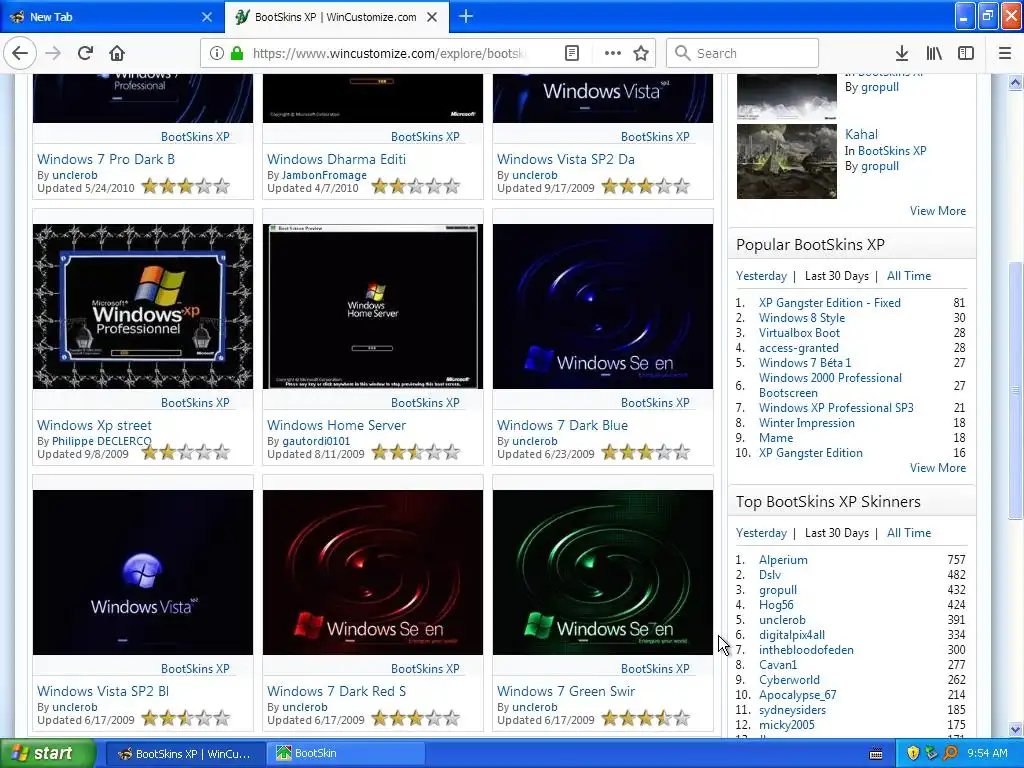Image resolution: width=1024 pixels, height=768 pixels.
Task: Visit author gautordi0101 profile
Action: click(x=316, y=441)
